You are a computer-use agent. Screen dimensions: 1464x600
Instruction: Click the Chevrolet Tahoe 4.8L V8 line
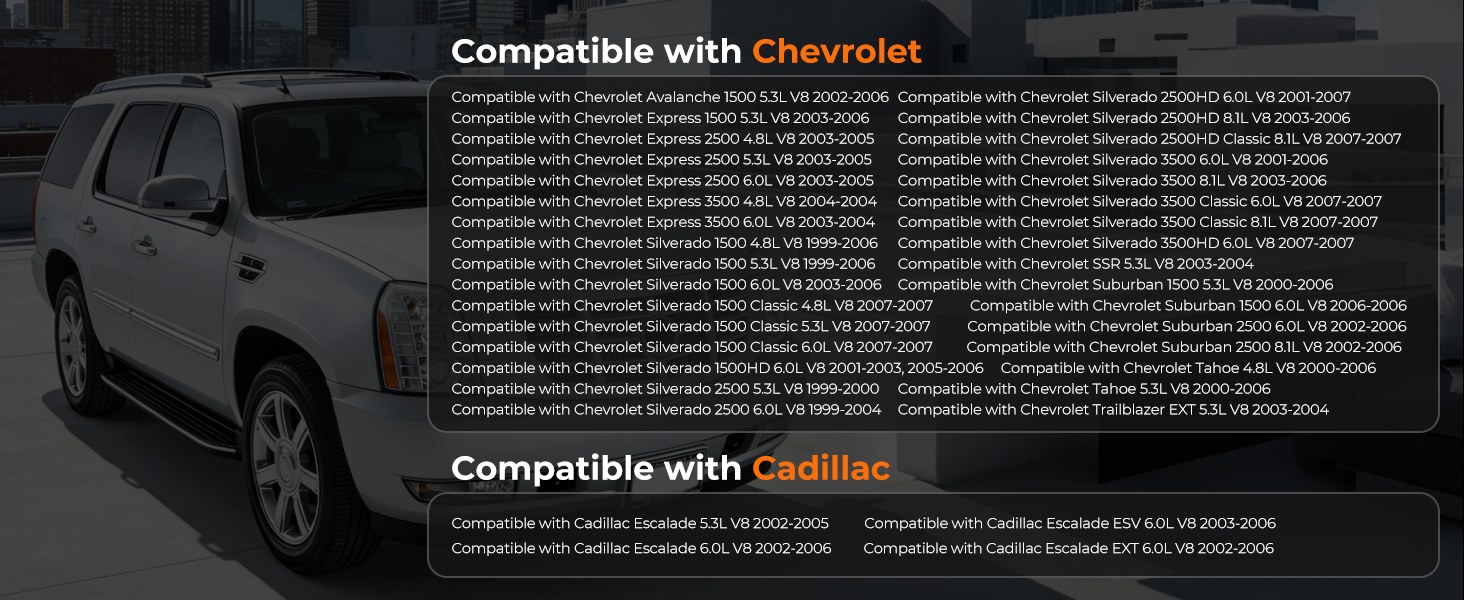pos(1188,368)
